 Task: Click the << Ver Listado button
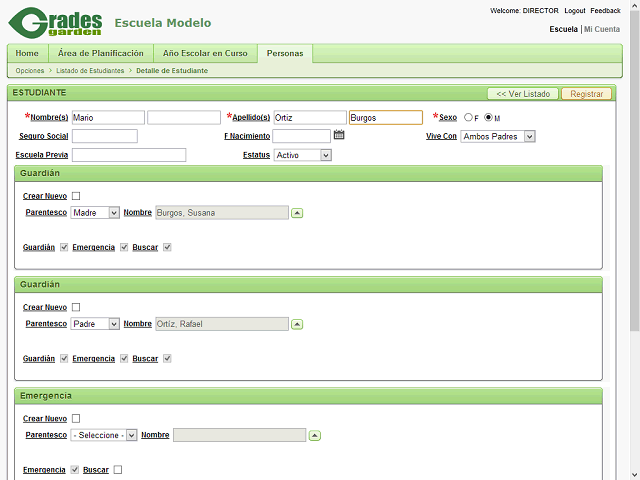point(523,93)
